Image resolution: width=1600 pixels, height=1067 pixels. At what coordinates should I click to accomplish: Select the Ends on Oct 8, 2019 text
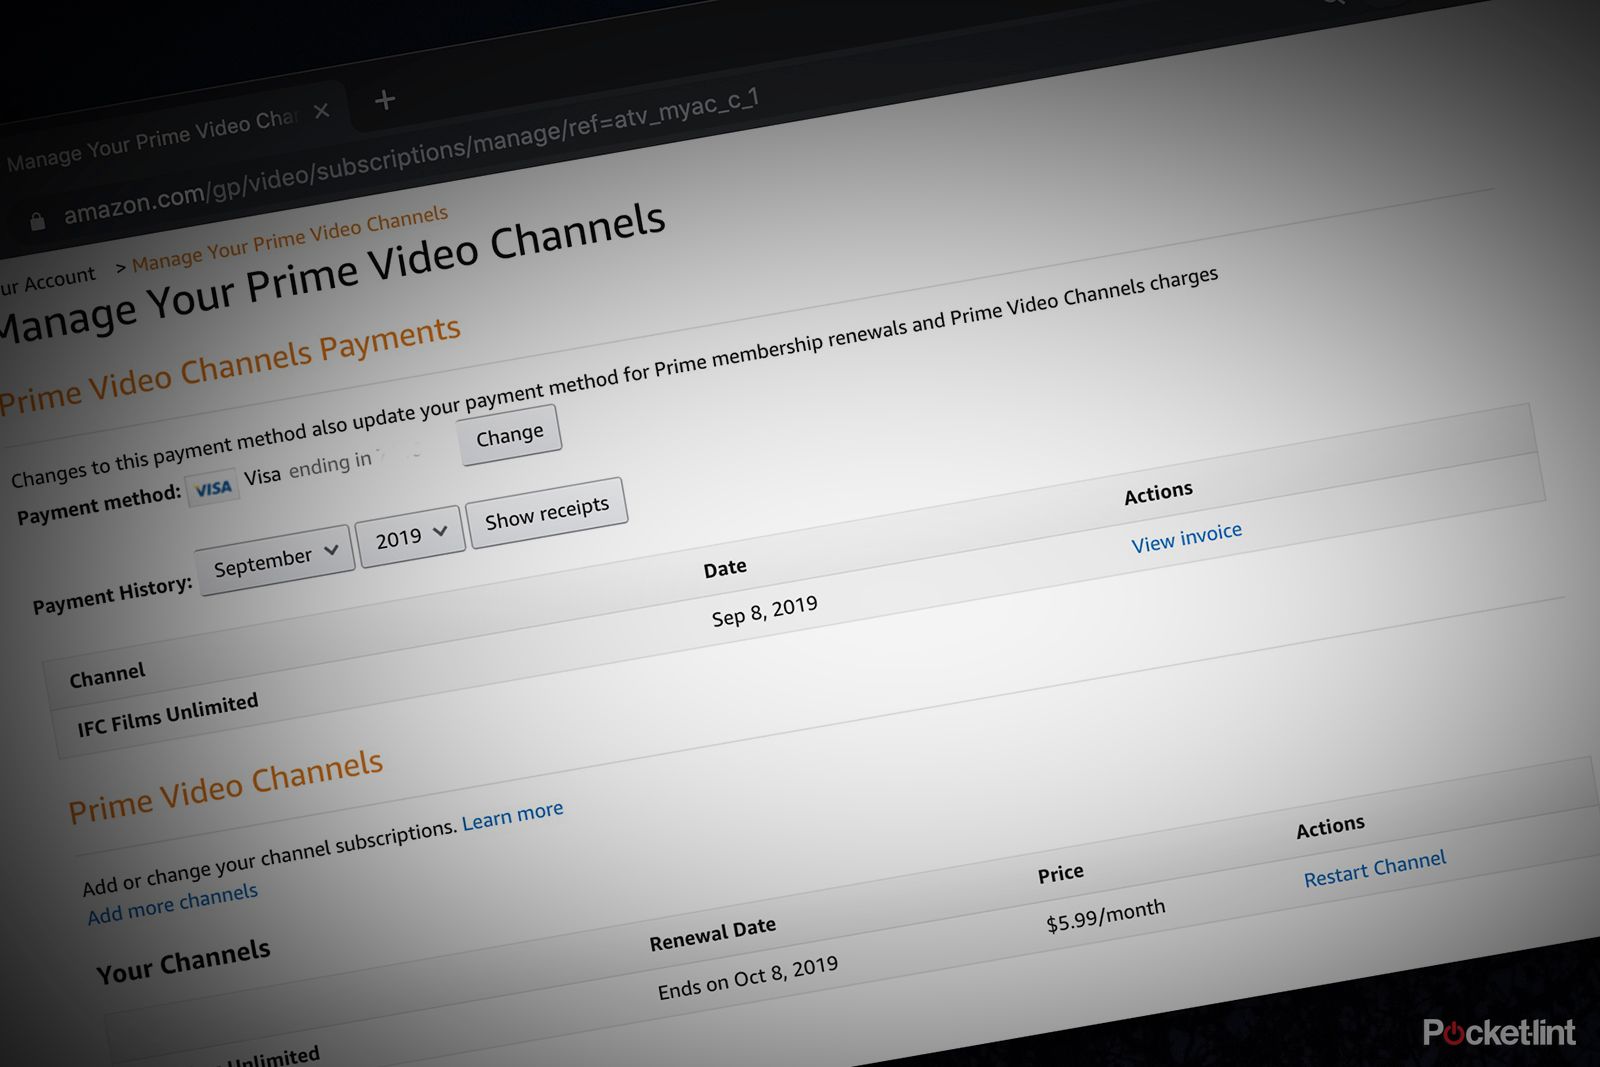click(748, 977)
